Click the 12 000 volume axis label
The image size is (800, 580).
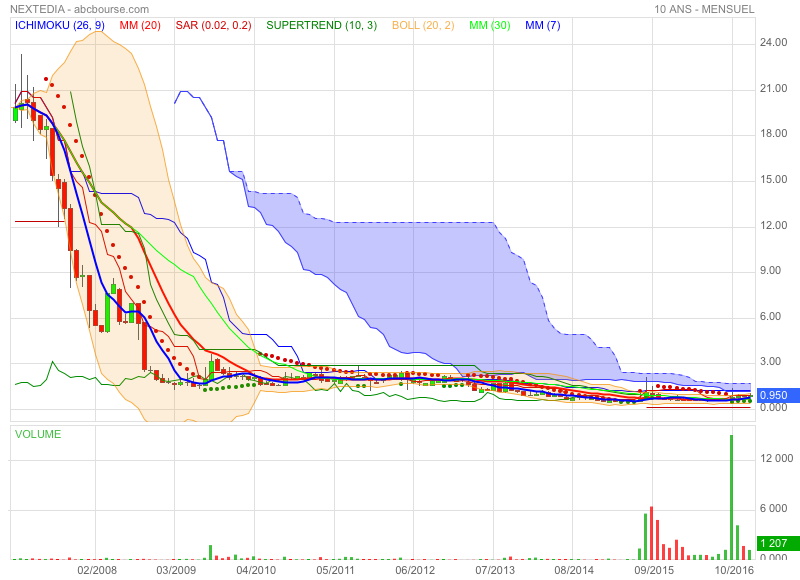pyautogui.click(x=777, y=458)
